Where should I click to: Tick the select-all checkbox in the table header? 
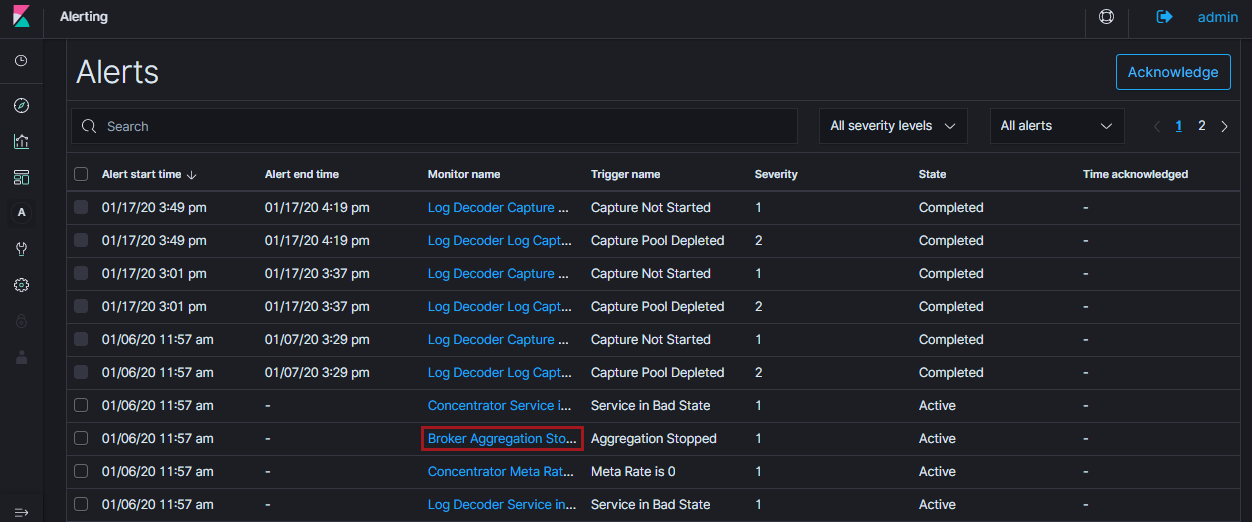[x=81, y=174]
